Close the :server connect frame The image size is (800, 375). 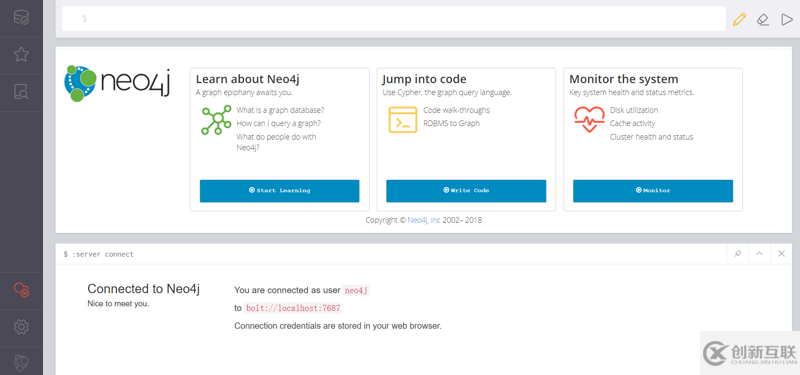(x=781, y=254)
